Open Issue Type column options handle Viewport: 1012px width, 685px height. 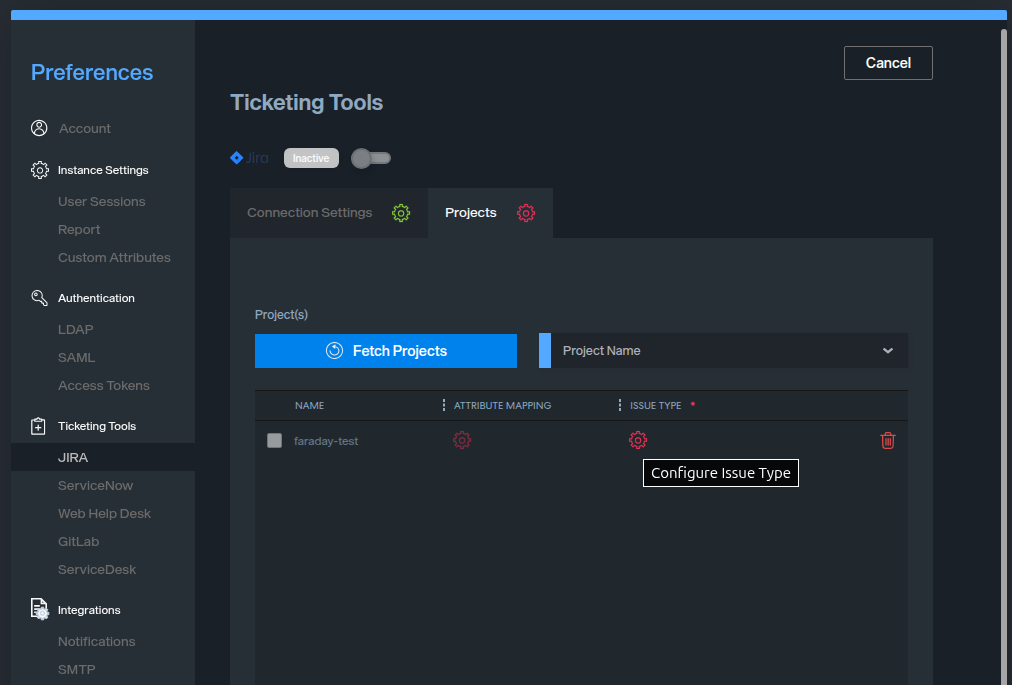tap(620, 405)
